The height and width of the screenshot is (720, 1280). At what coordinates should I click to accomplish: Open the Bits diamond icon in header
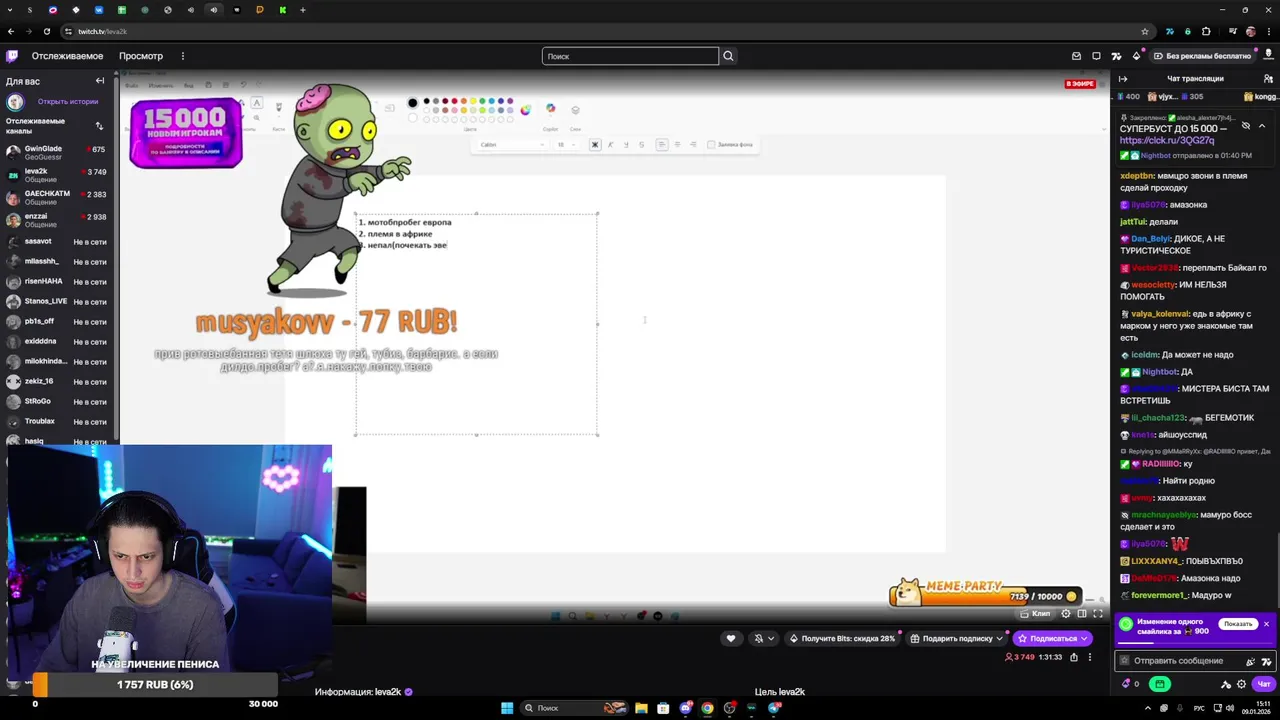pyautogui.click(x=1136, y=56)
